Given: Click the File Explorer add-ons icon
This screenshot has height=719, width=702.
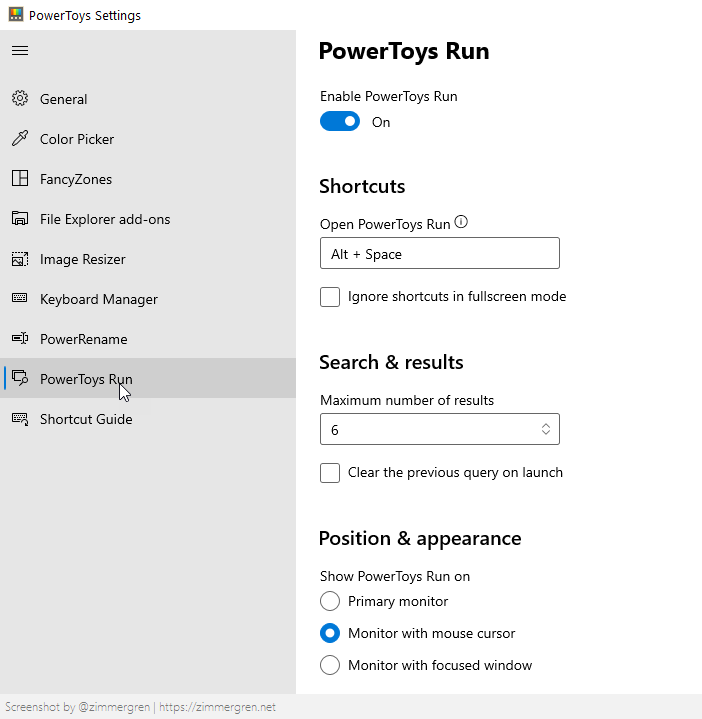Looking at the screenshot, I should pyautogui.click(x=20, y=218).
